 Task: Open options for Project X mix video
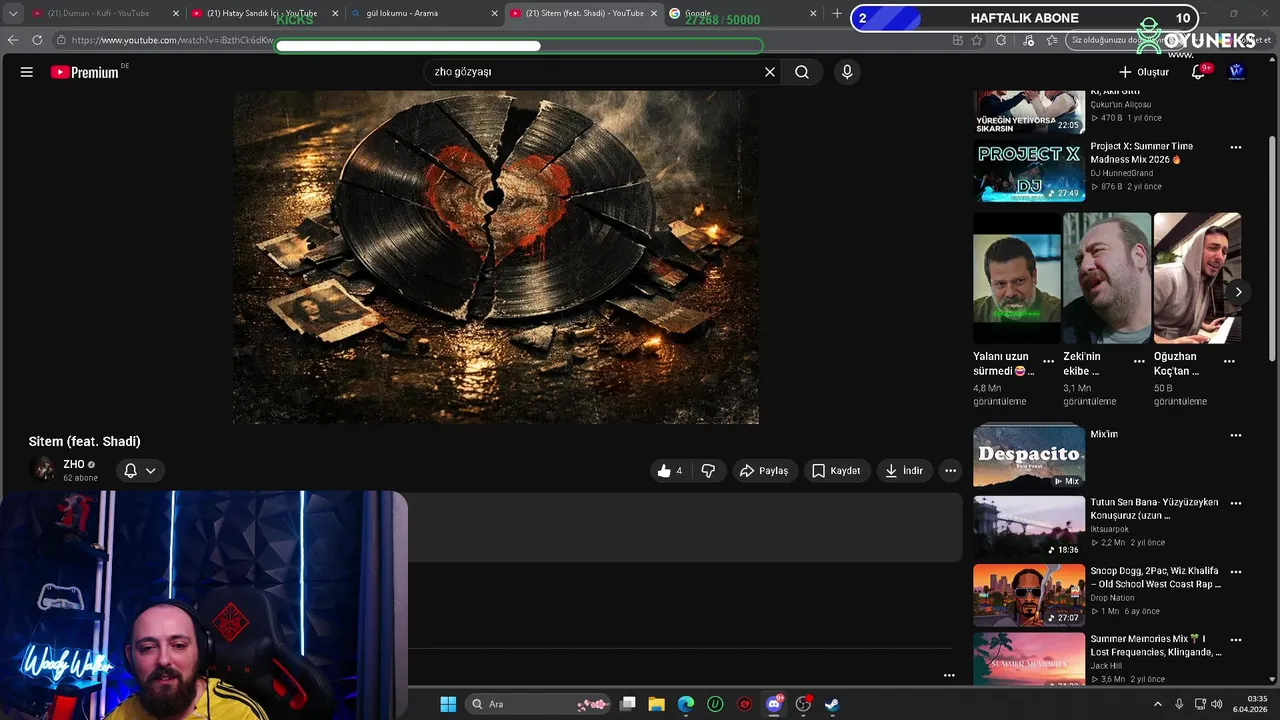1235,147
